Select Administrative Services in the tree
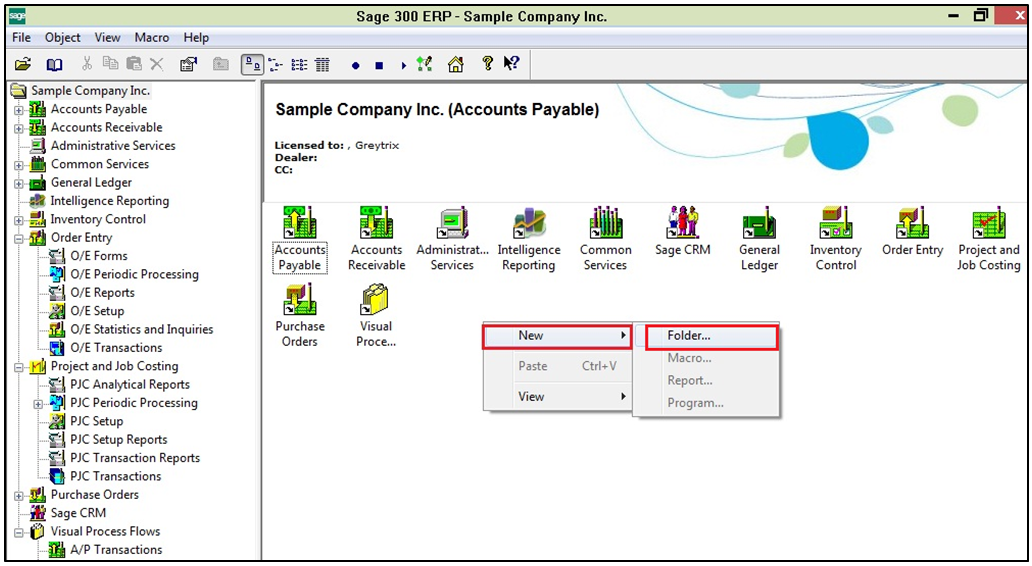This screenshot has width=1032, height=566. click(113, 145)
